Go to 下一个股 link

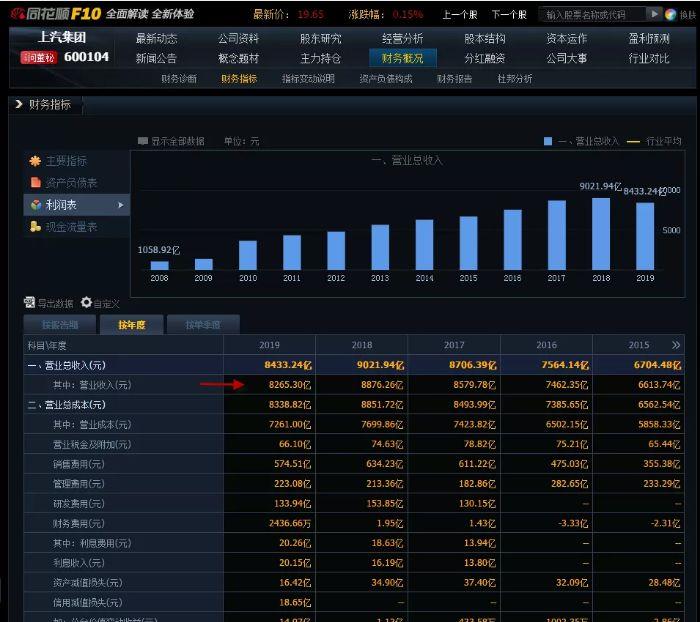tap(509, 15)
